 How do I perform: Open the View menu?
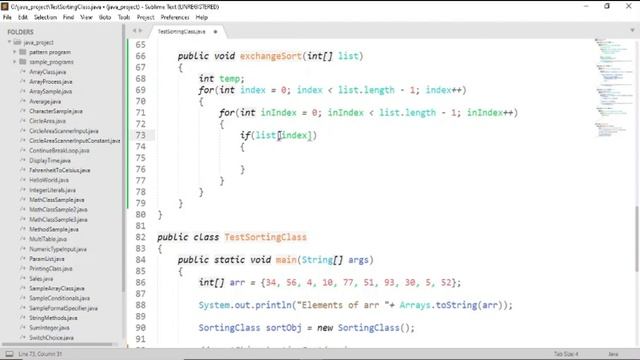[x=86, y=18]
